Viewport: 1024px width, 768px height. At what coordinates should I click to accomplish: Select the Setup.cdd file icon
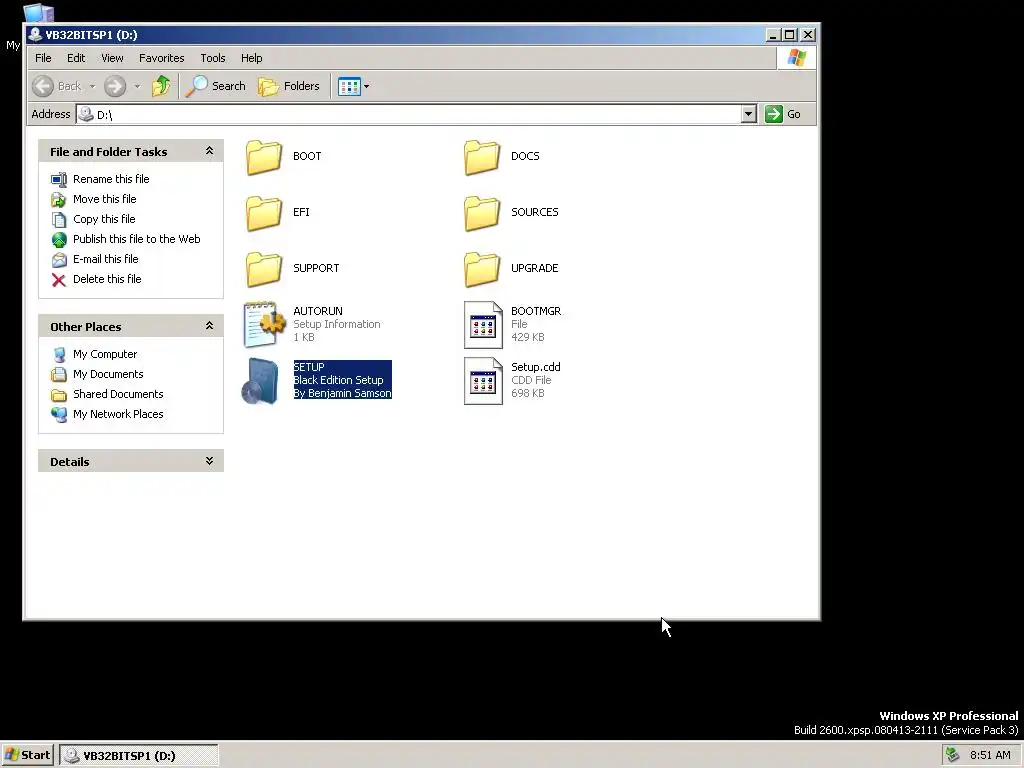(x=483, y=381)
